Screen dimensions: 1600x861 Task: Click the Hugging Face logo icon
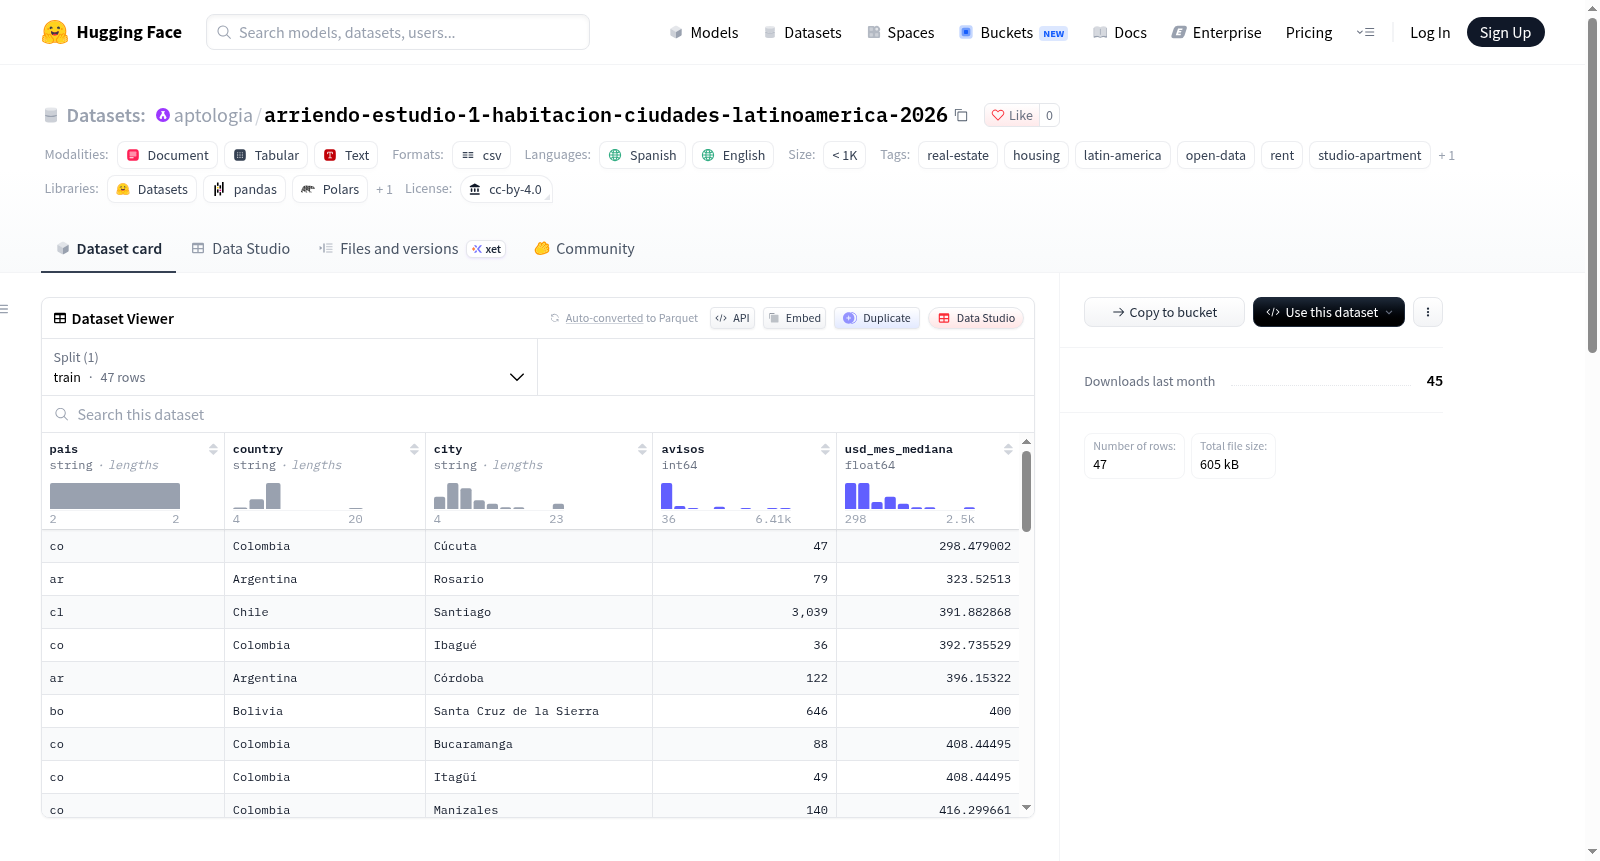click(55, 32)
